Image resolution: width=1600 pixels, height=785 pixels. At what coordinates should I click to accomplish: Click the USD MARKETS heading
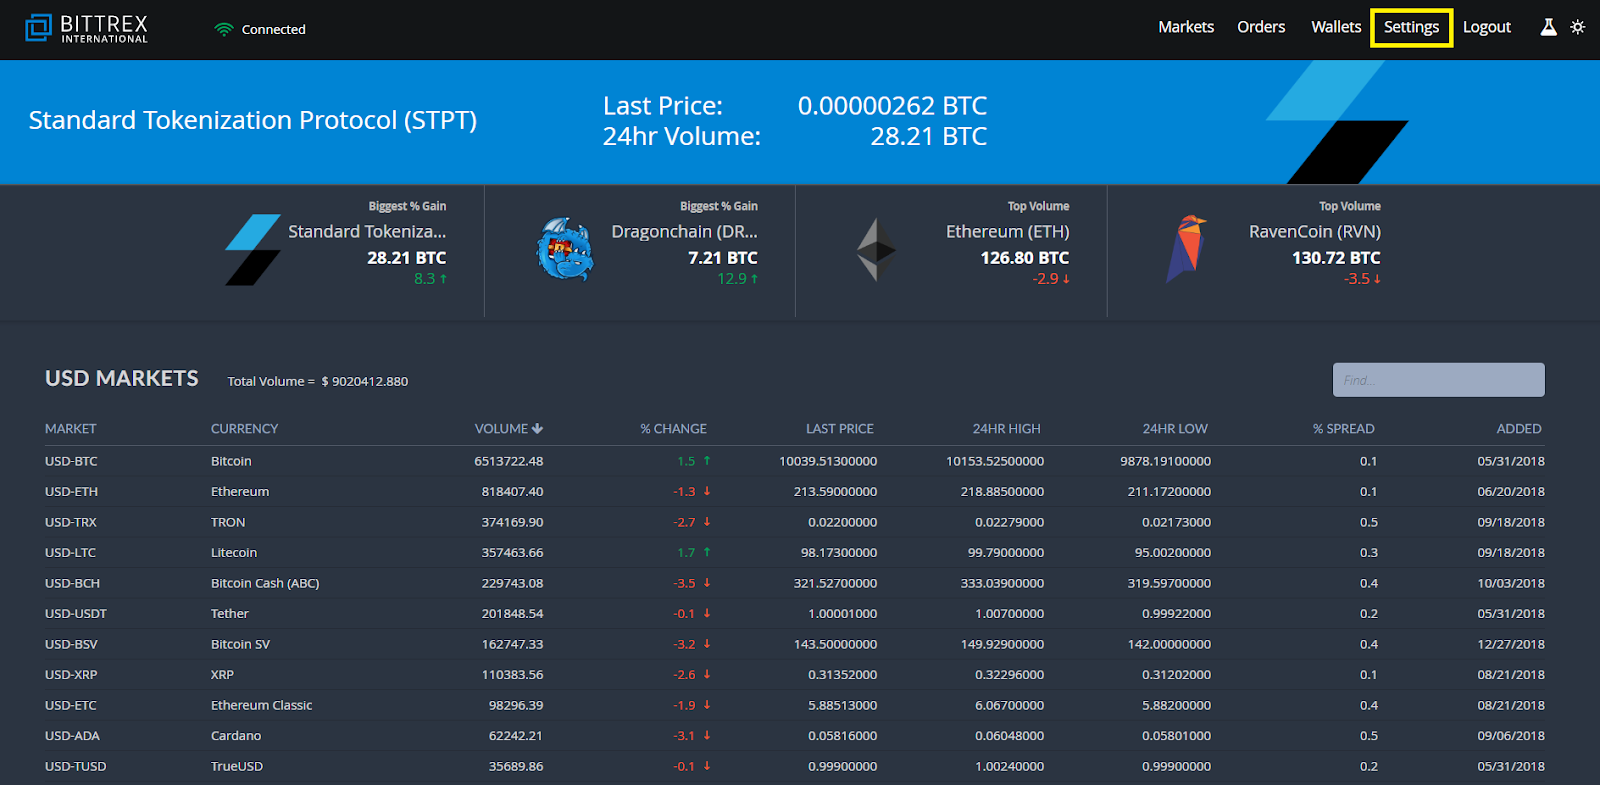pyautogui.click(x=122, y=378)
